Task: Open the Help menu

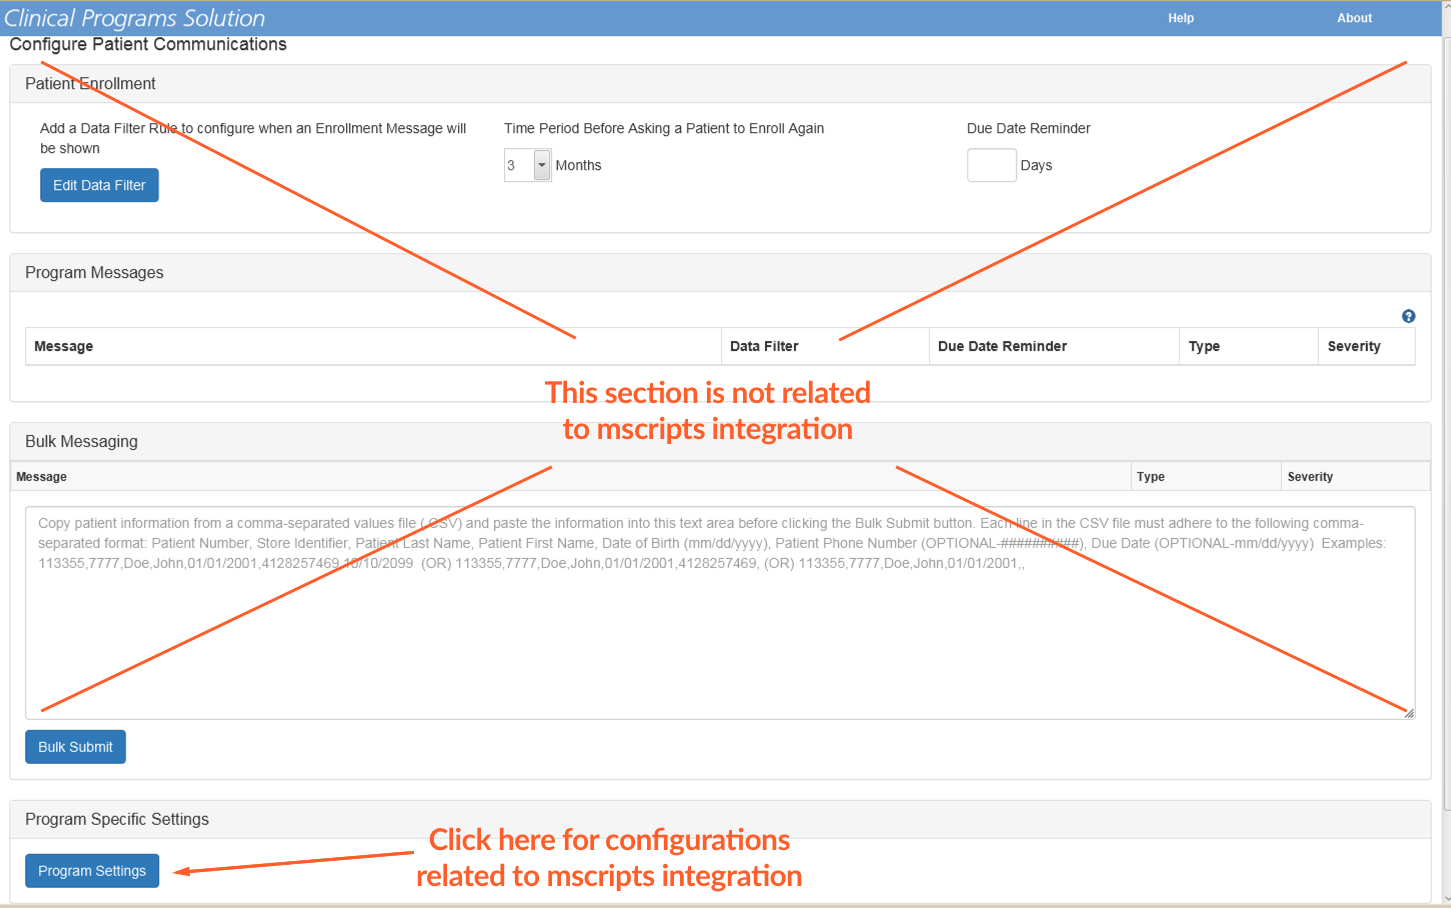Action: tap(1181, 18)
